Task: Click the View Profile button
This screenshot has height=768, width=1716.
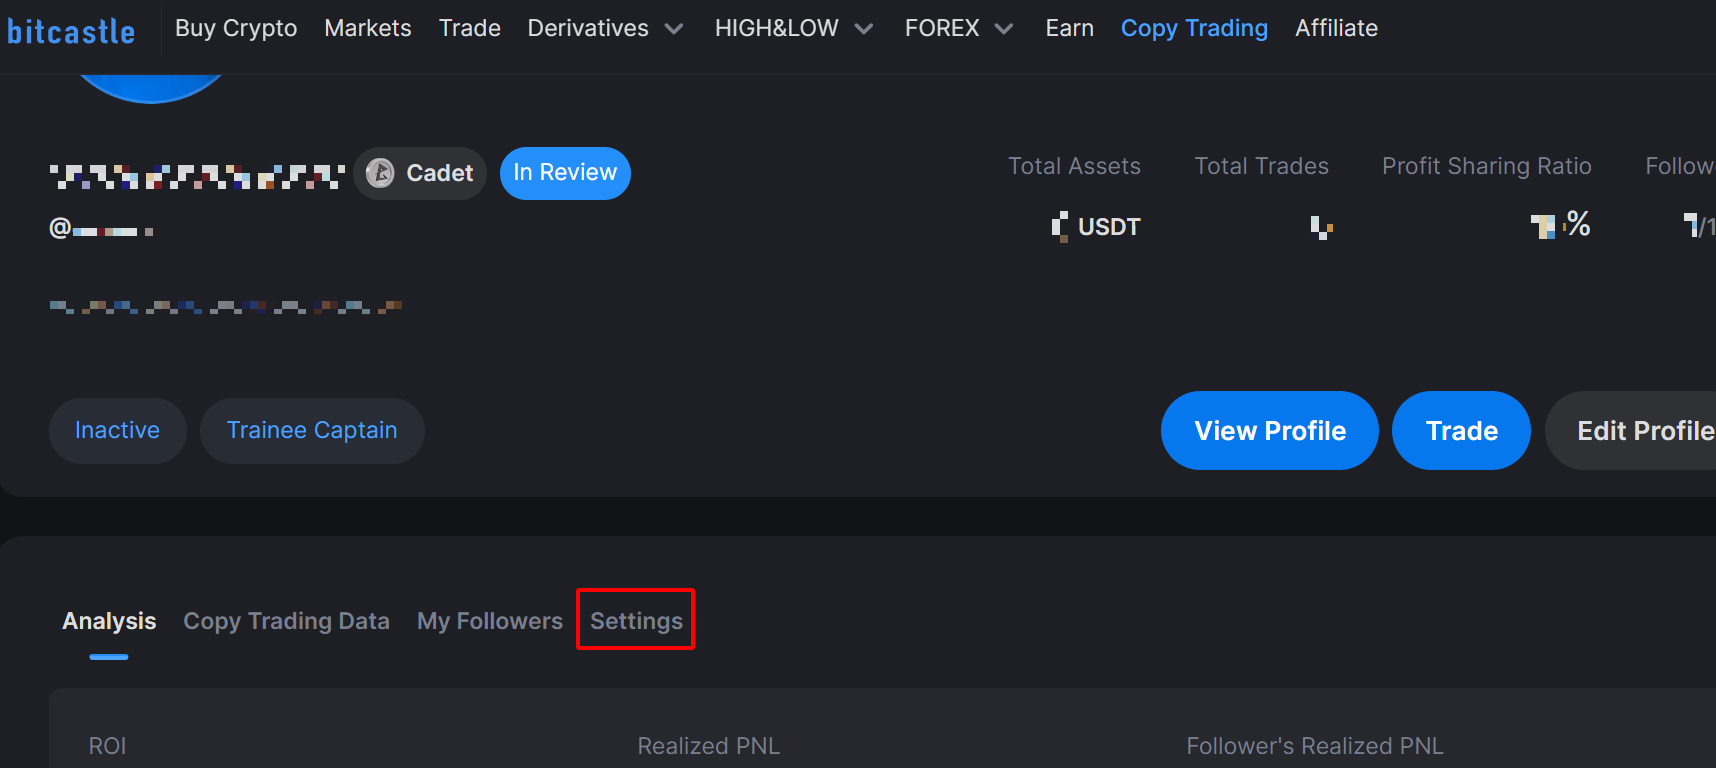Action: pyautogui.click(x=1270, y=430)
